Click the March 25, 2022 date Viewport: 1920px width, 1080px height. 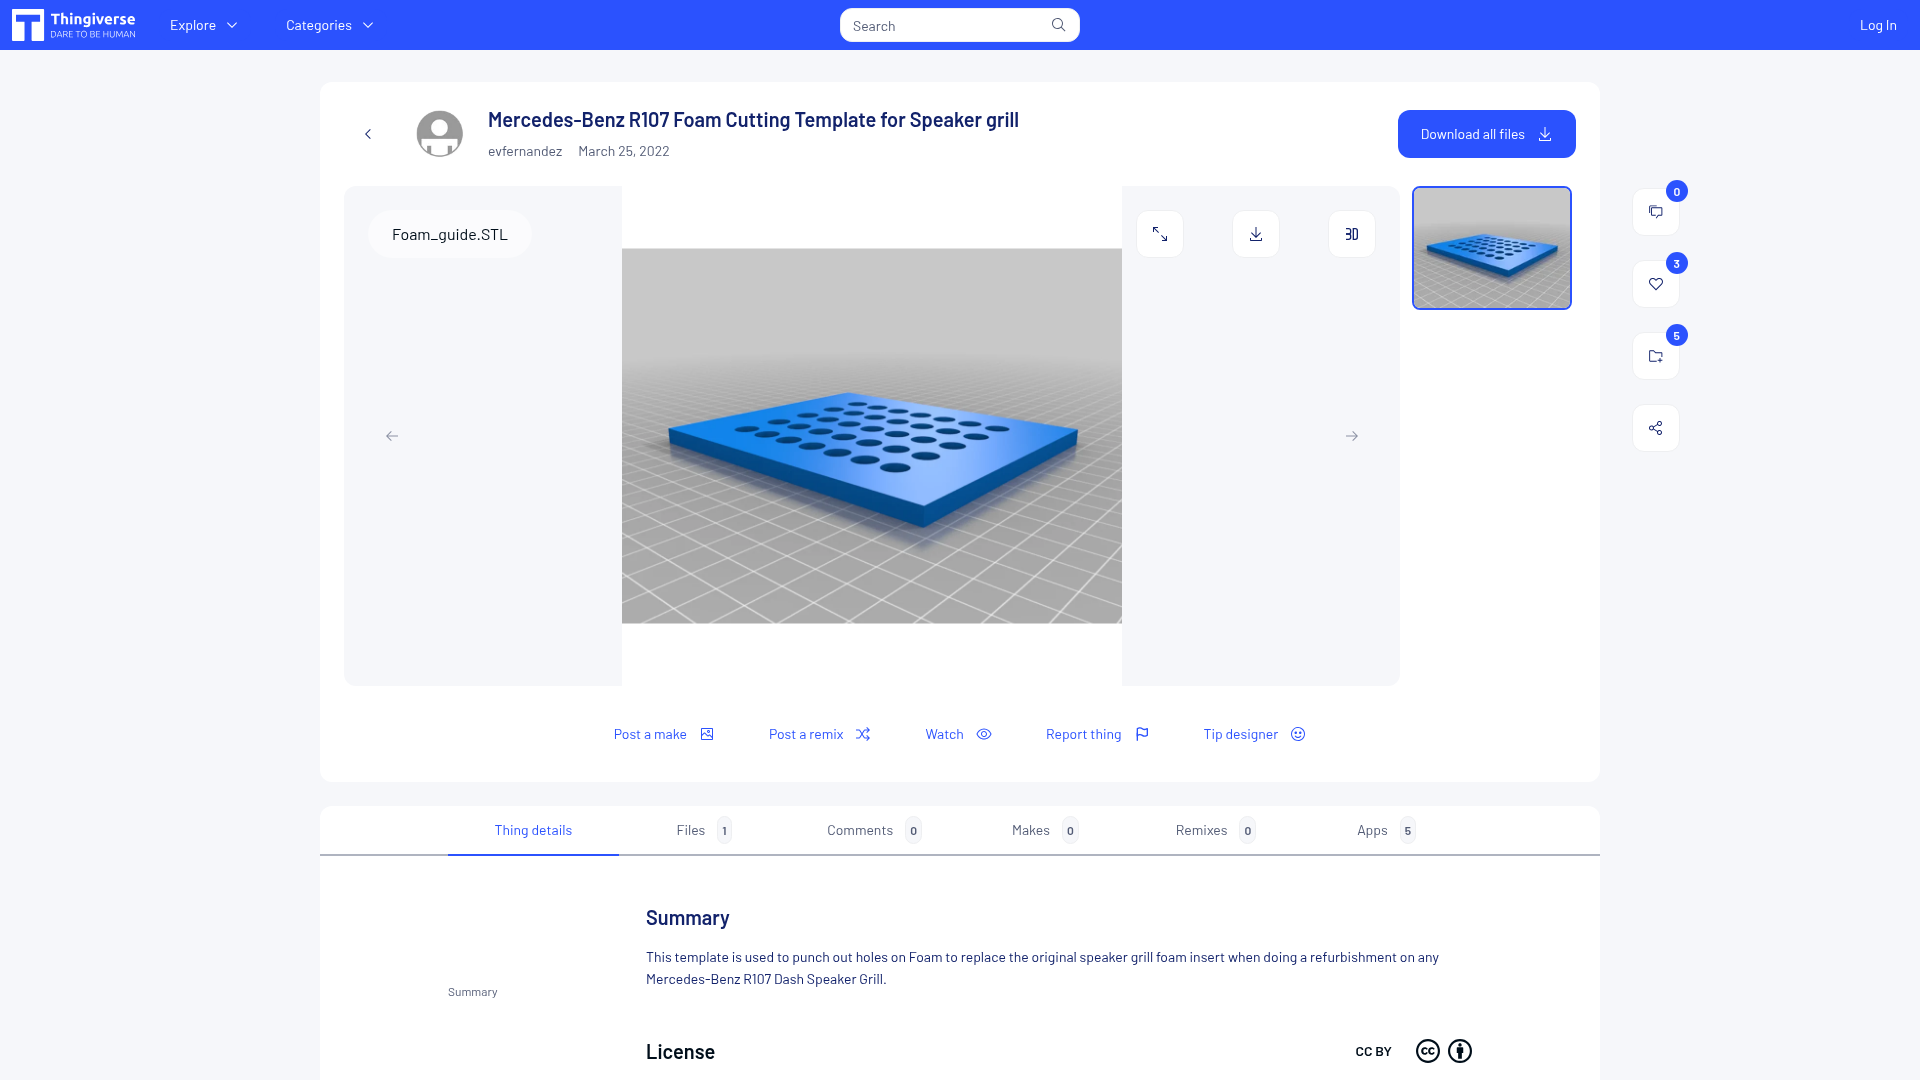coord(624,151)
